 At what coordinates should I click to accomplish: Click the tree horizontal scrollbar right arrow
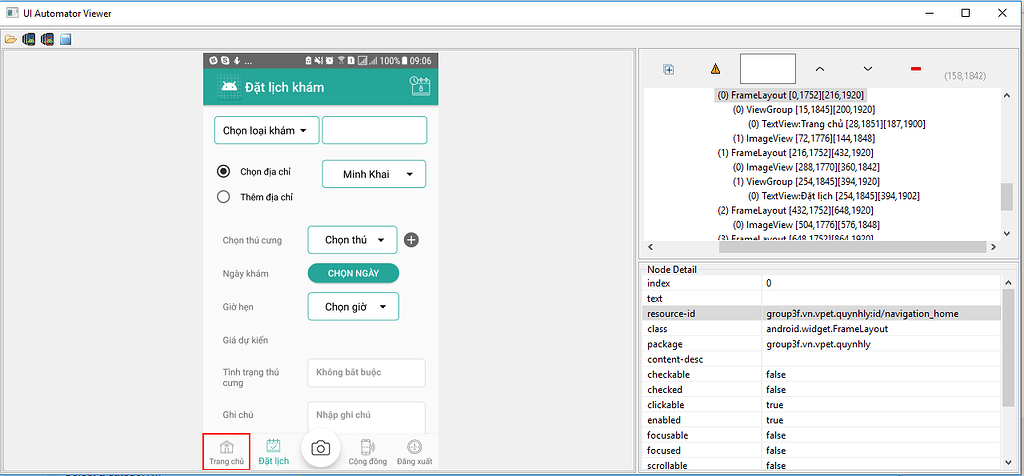click(993, 247)
